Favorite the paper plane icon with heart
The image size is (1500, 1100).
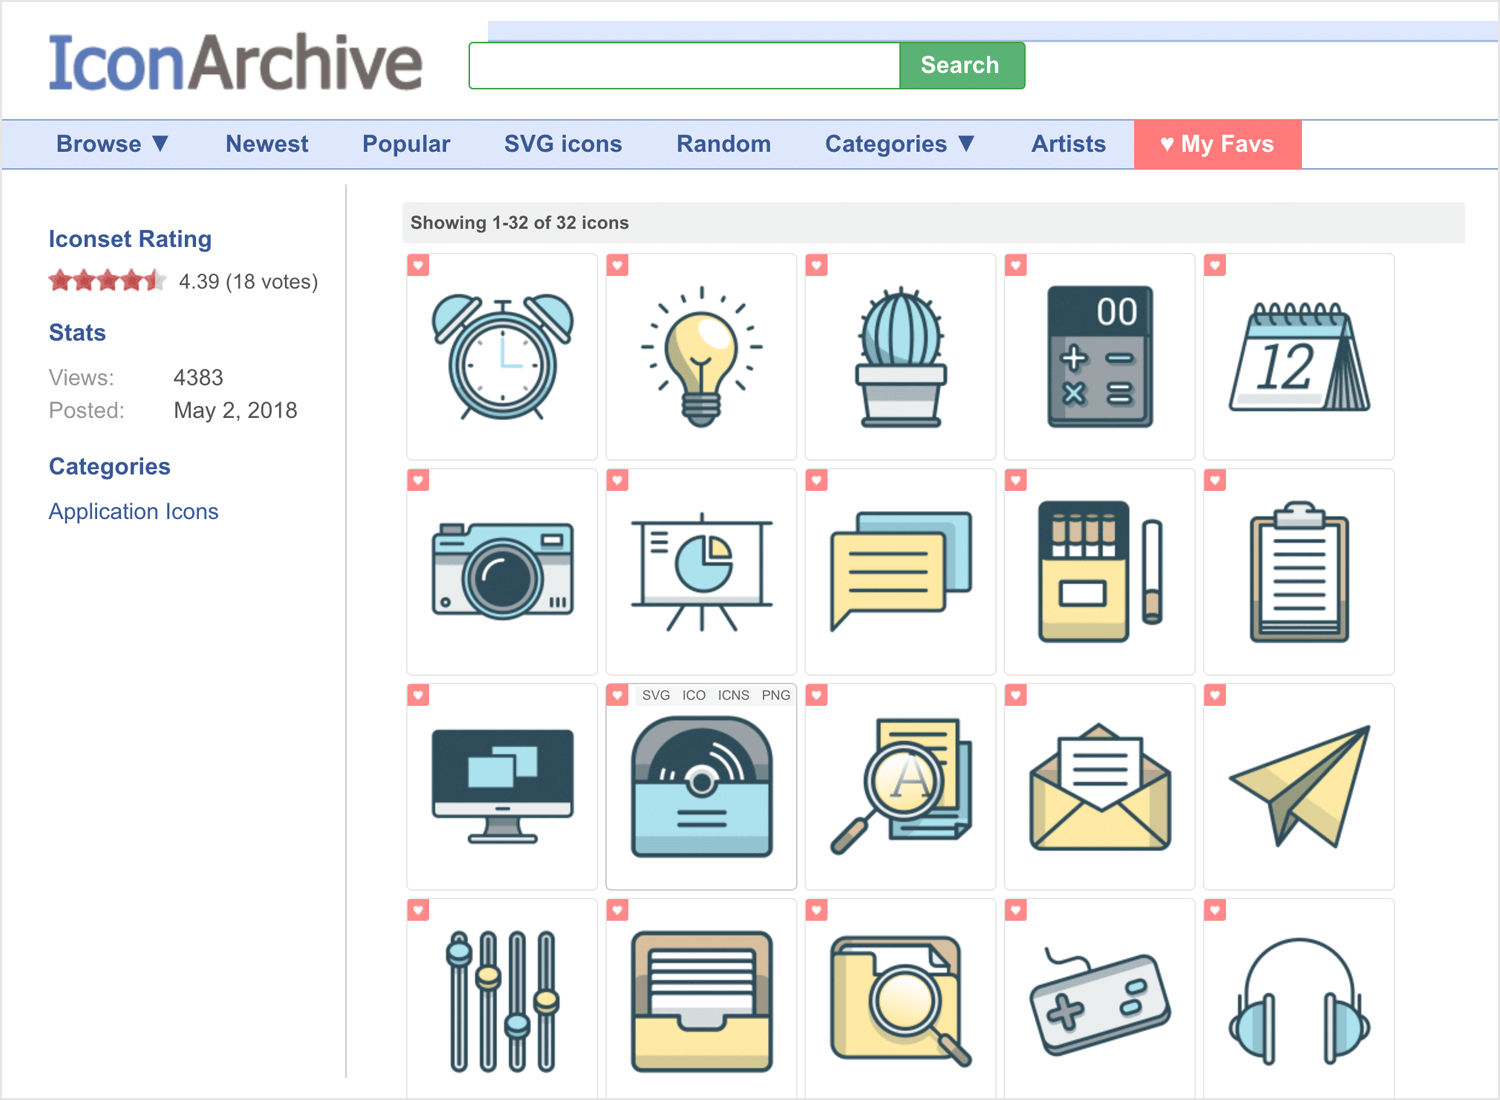click(1214, 695)
